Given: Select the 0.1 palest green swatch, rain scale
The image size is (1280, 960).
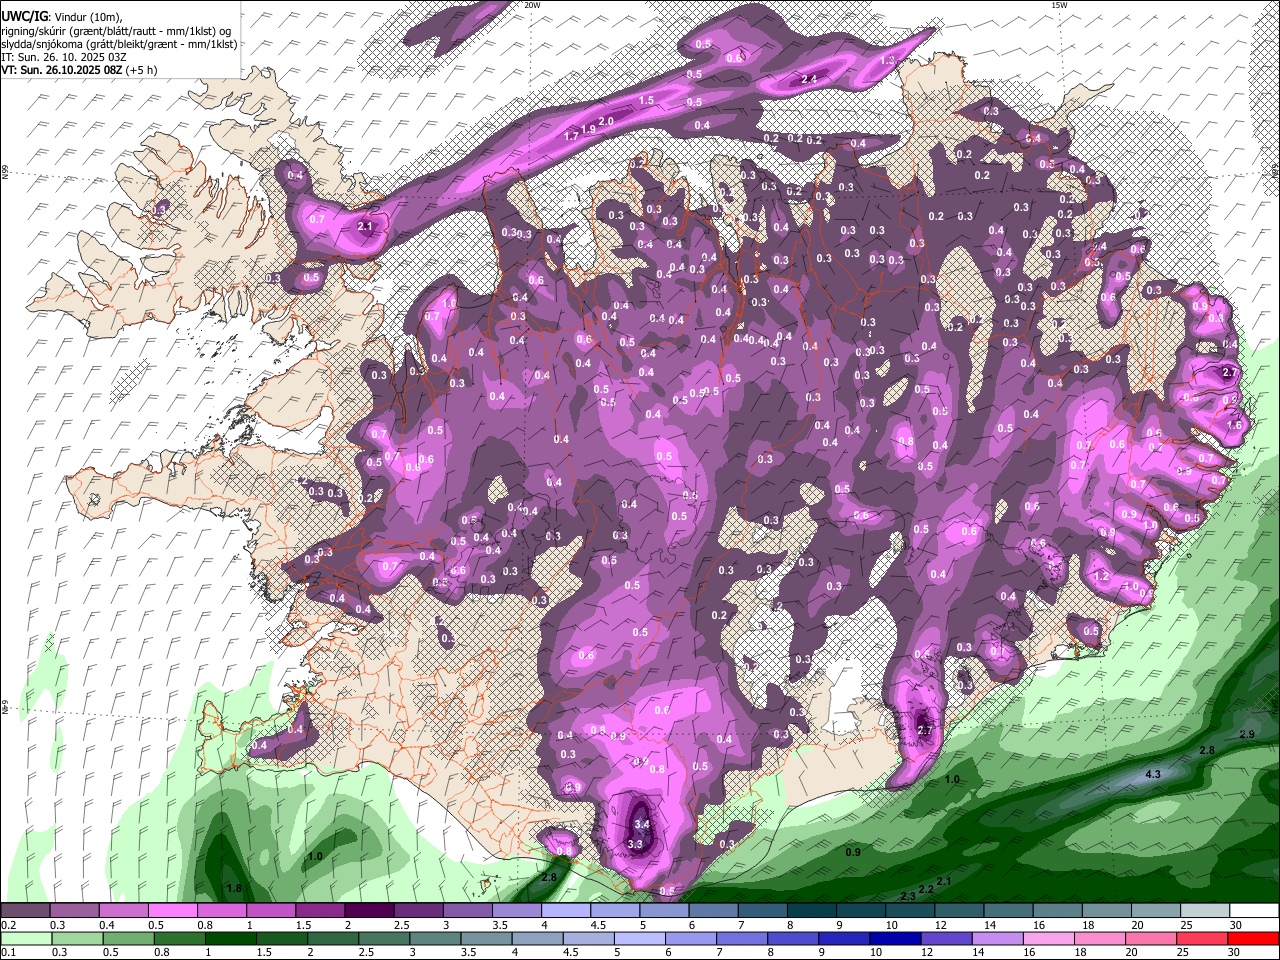Looking at the screenshot, I should (x=25, y=938).
